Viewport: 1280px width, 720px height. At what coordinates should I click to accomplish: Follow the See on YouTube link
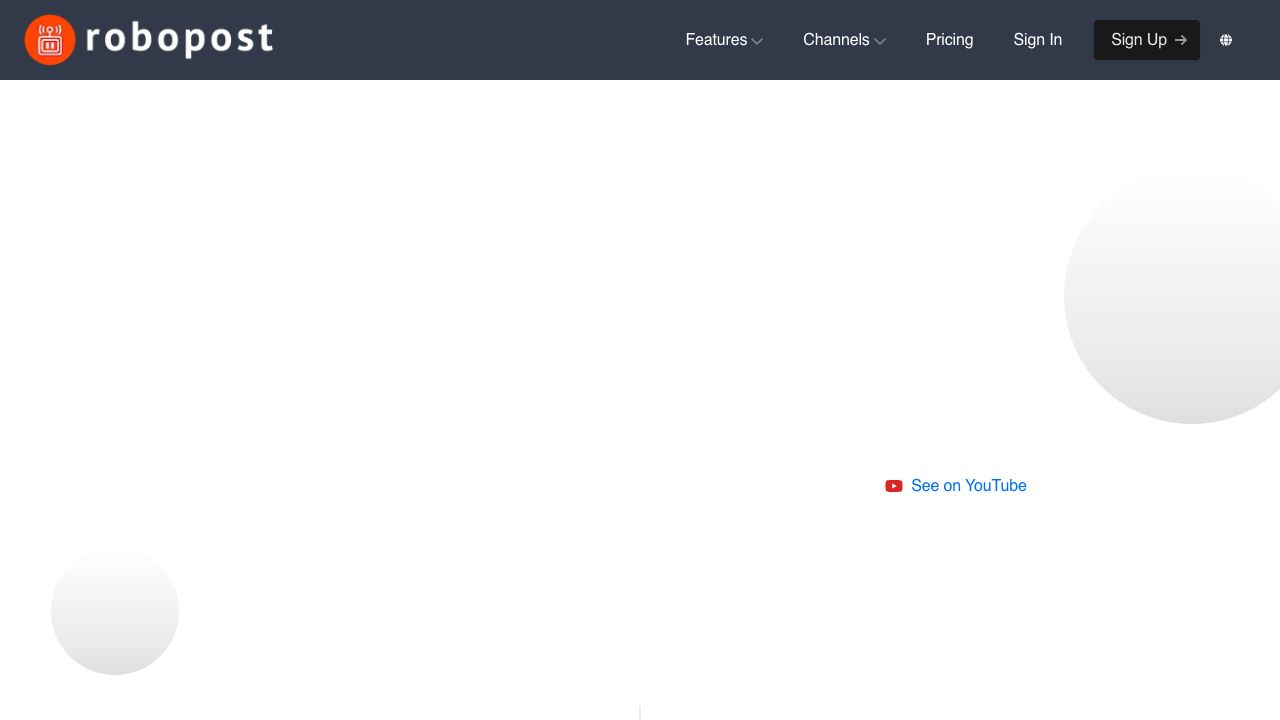click(968, 486)
